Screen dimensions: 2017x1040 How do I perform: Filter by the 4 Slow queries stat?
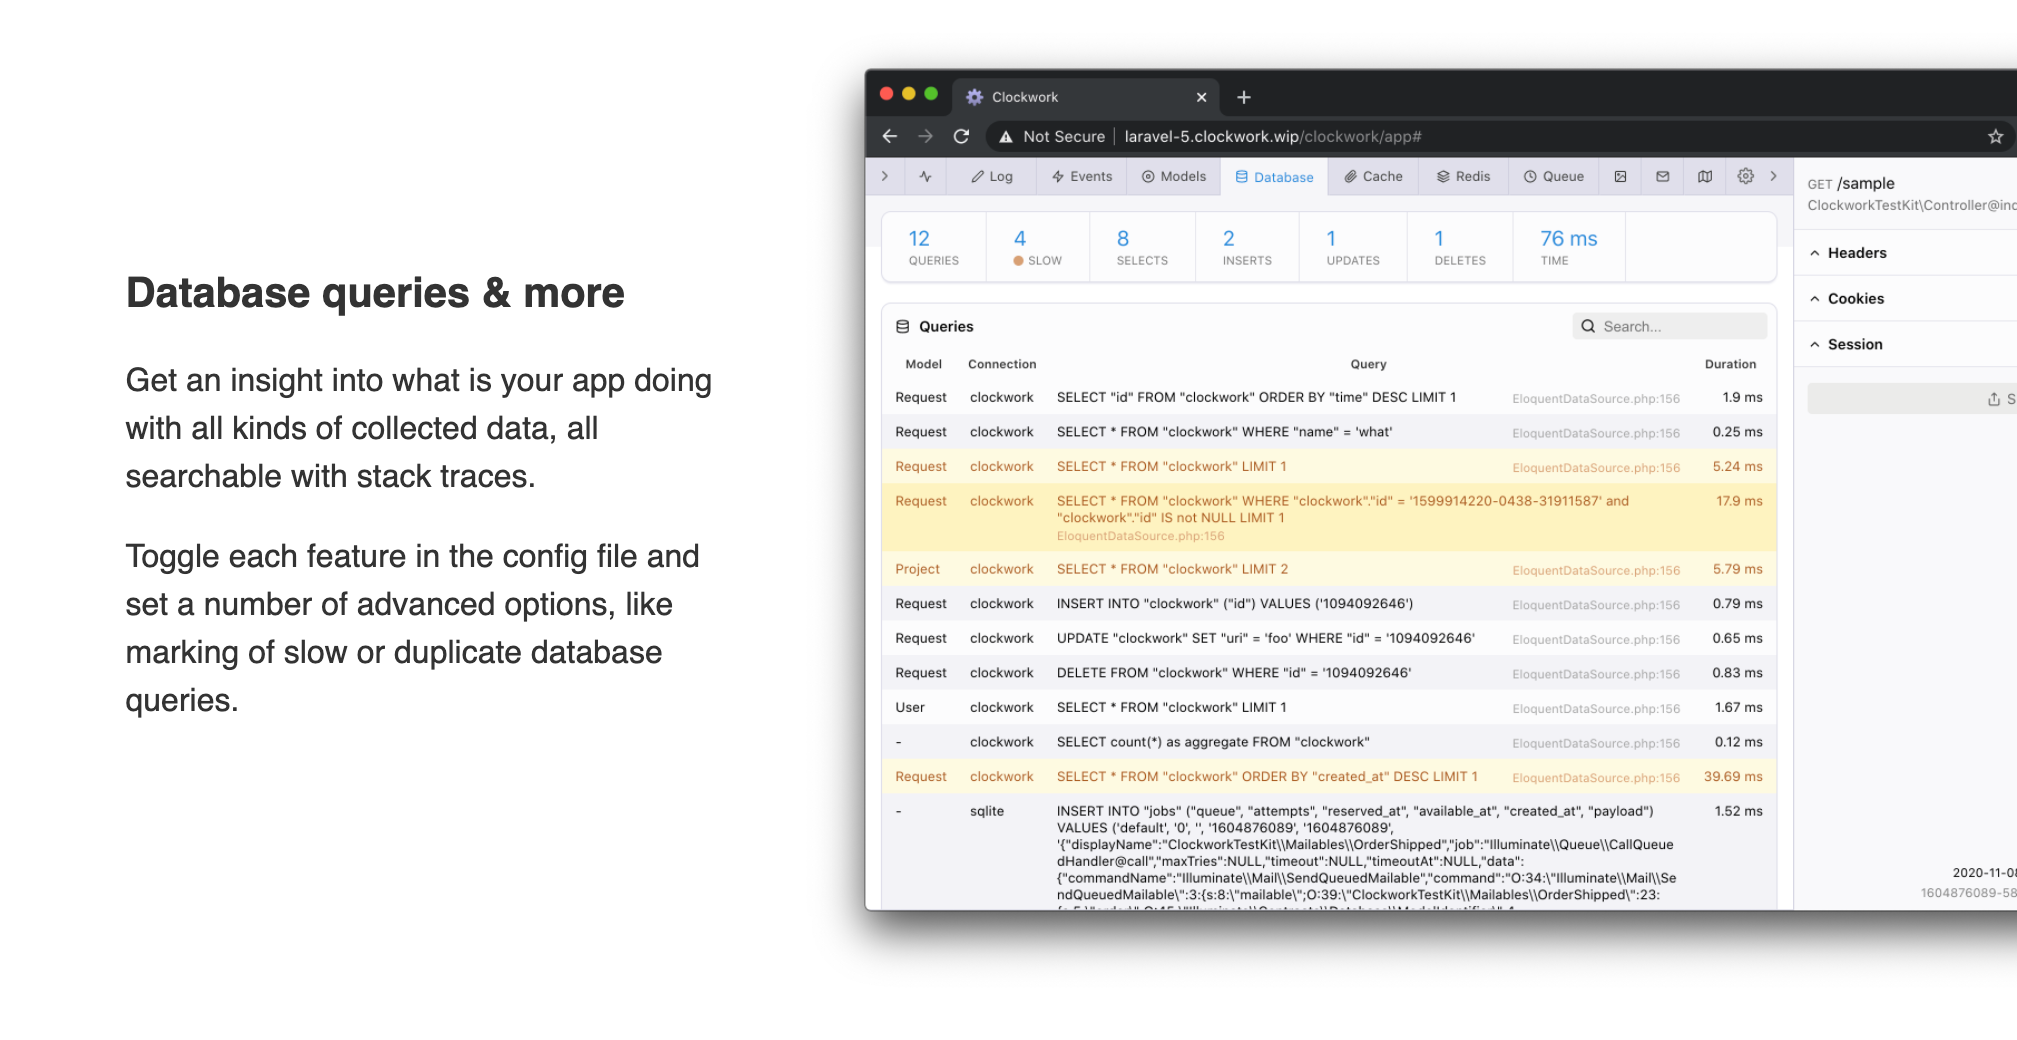click(x=1037, y=247)
